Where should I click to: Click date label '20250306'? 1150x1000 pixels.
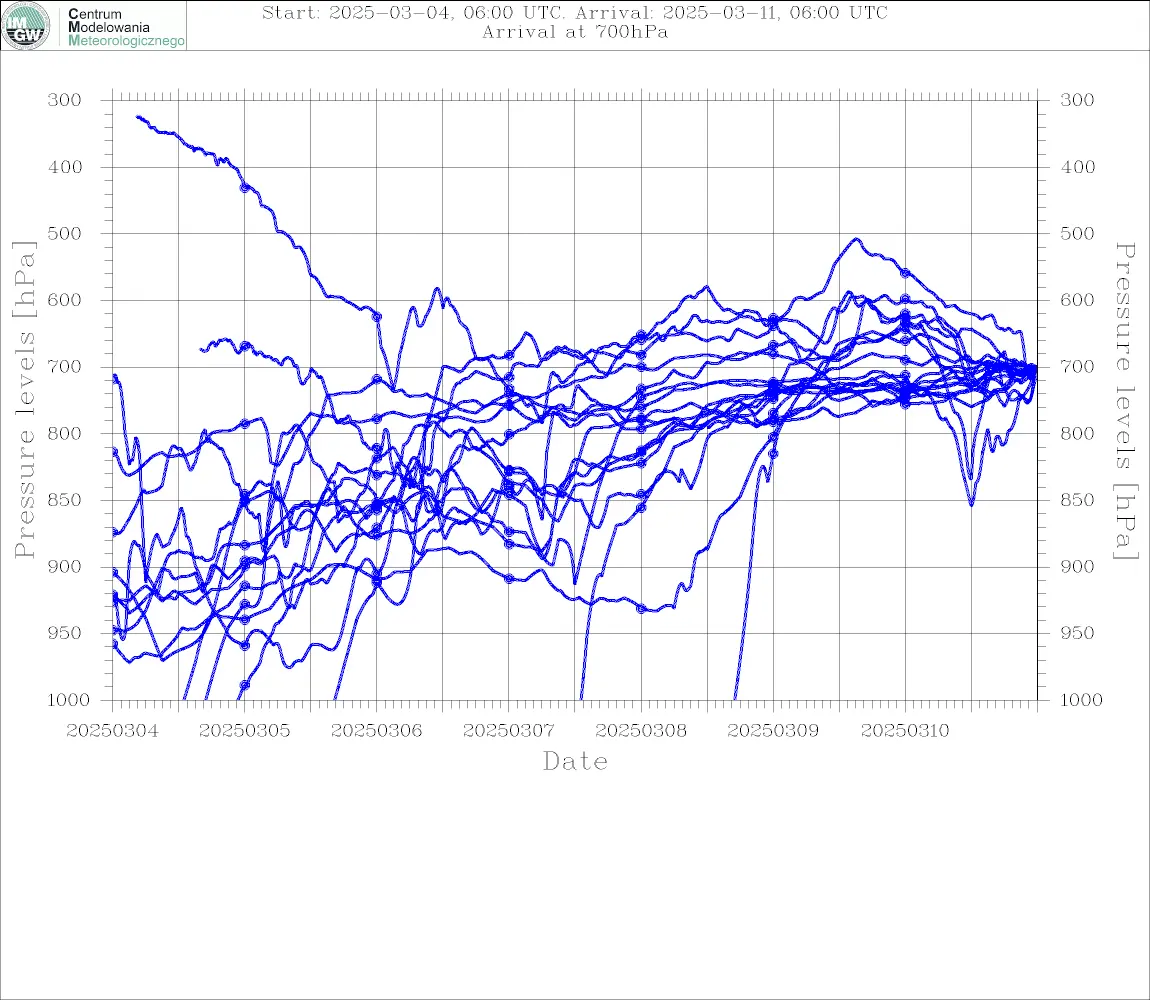point(376,731)
